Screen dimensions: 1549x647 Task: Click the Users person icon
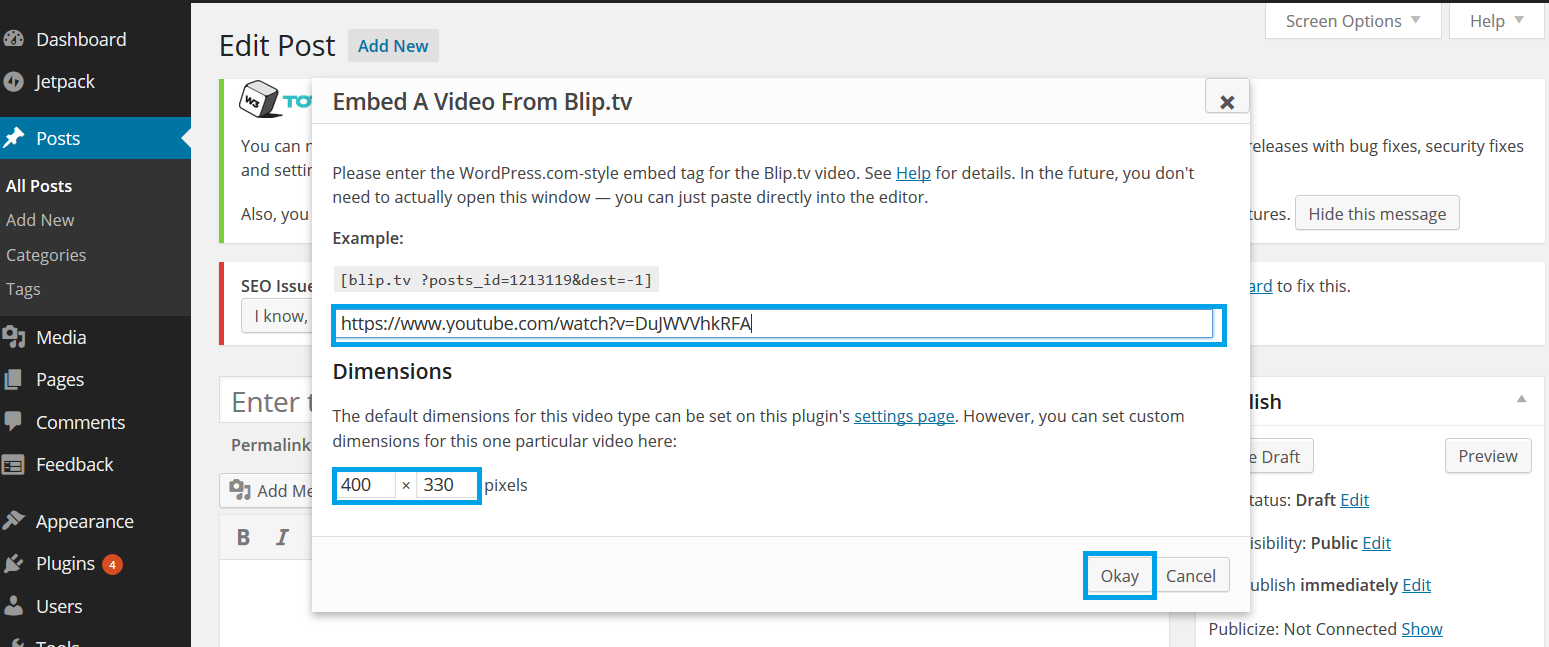tap(14, 606)
